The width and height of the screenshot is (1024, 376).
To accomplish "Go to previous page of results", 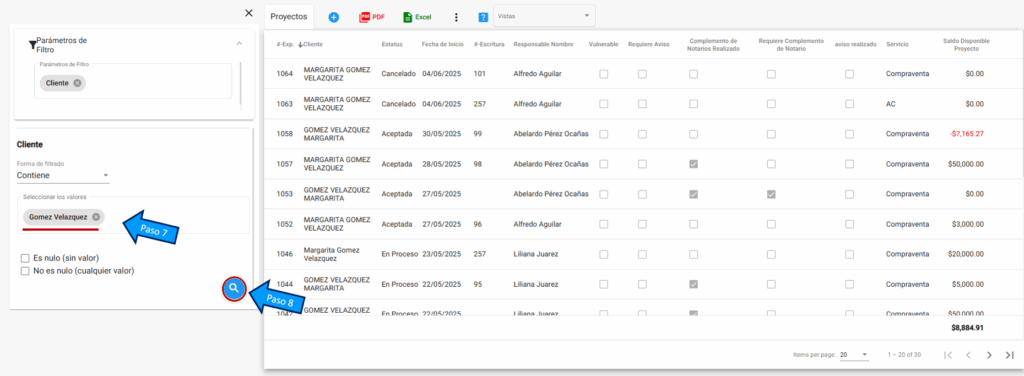I will click(968, 354).
